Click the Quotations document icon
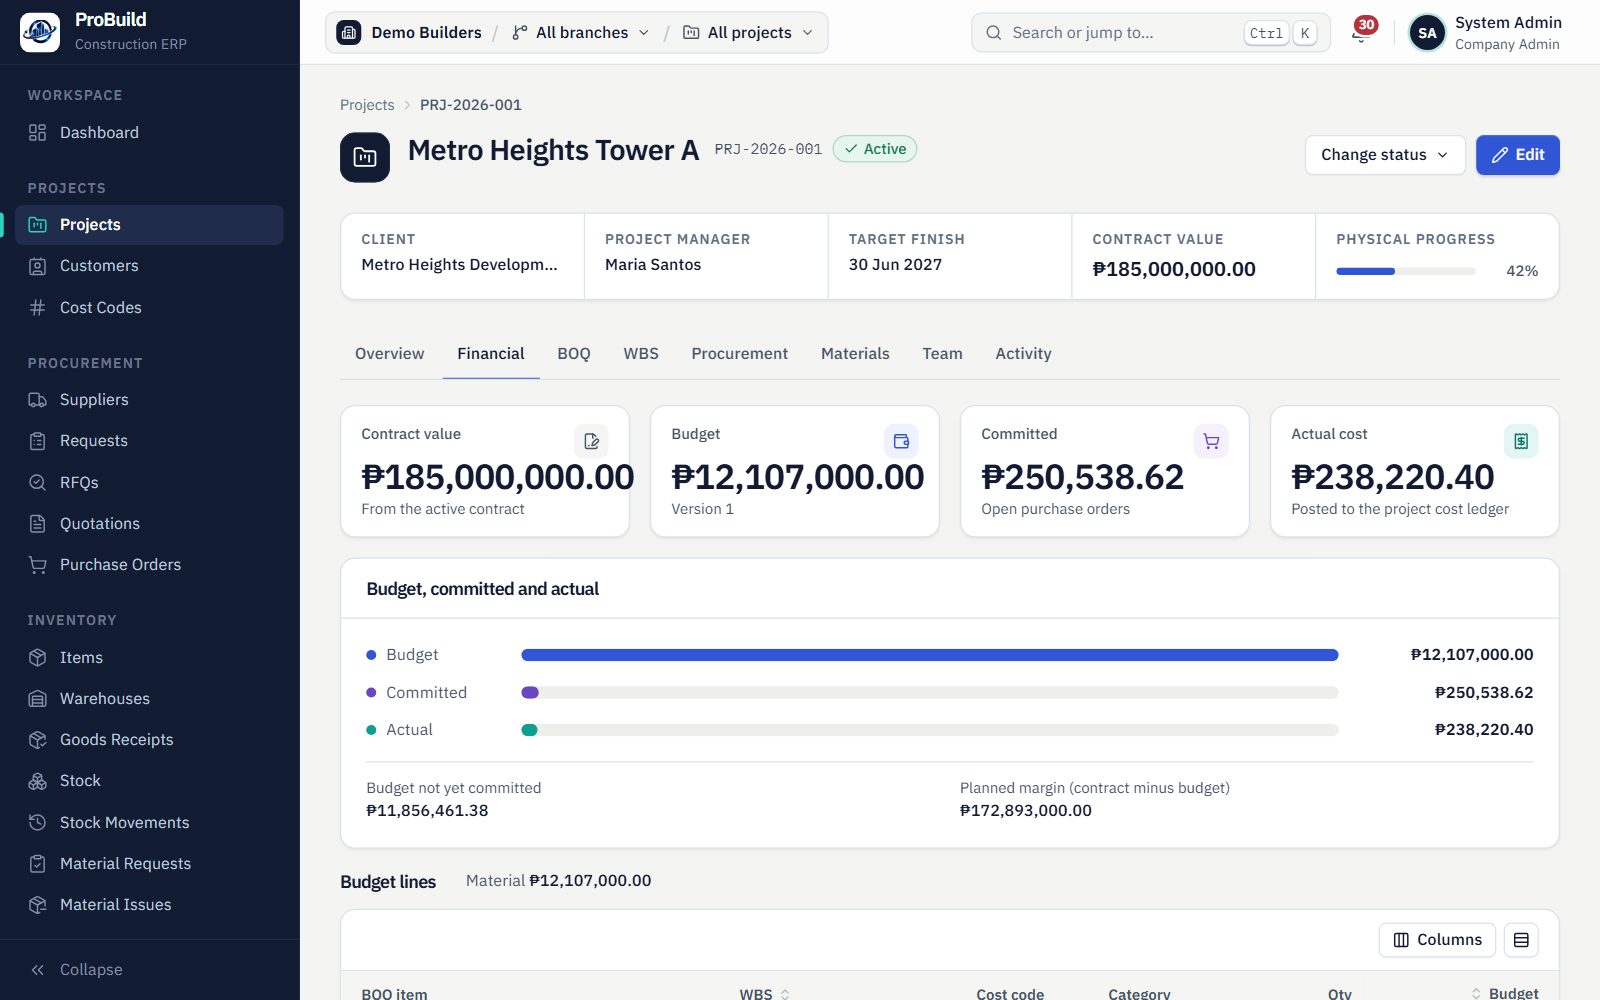This screenshot has width=1600, height=1000. coord(38,524)
